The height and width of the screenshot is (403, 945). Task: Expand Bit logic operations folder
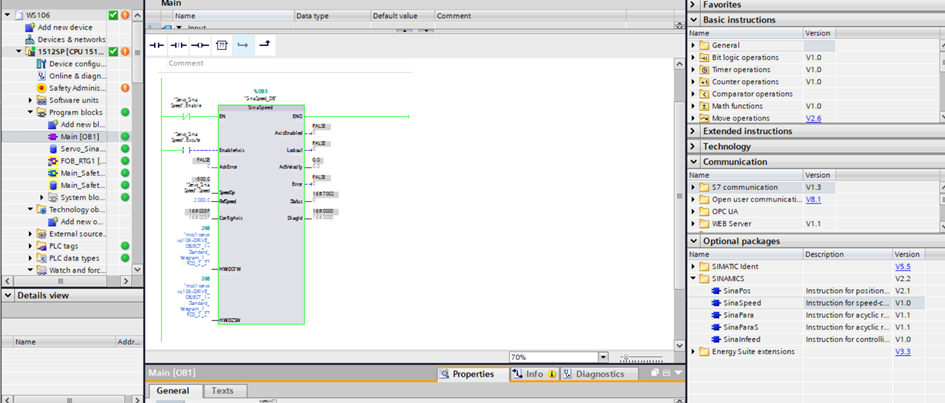click(x=694, y=57)
